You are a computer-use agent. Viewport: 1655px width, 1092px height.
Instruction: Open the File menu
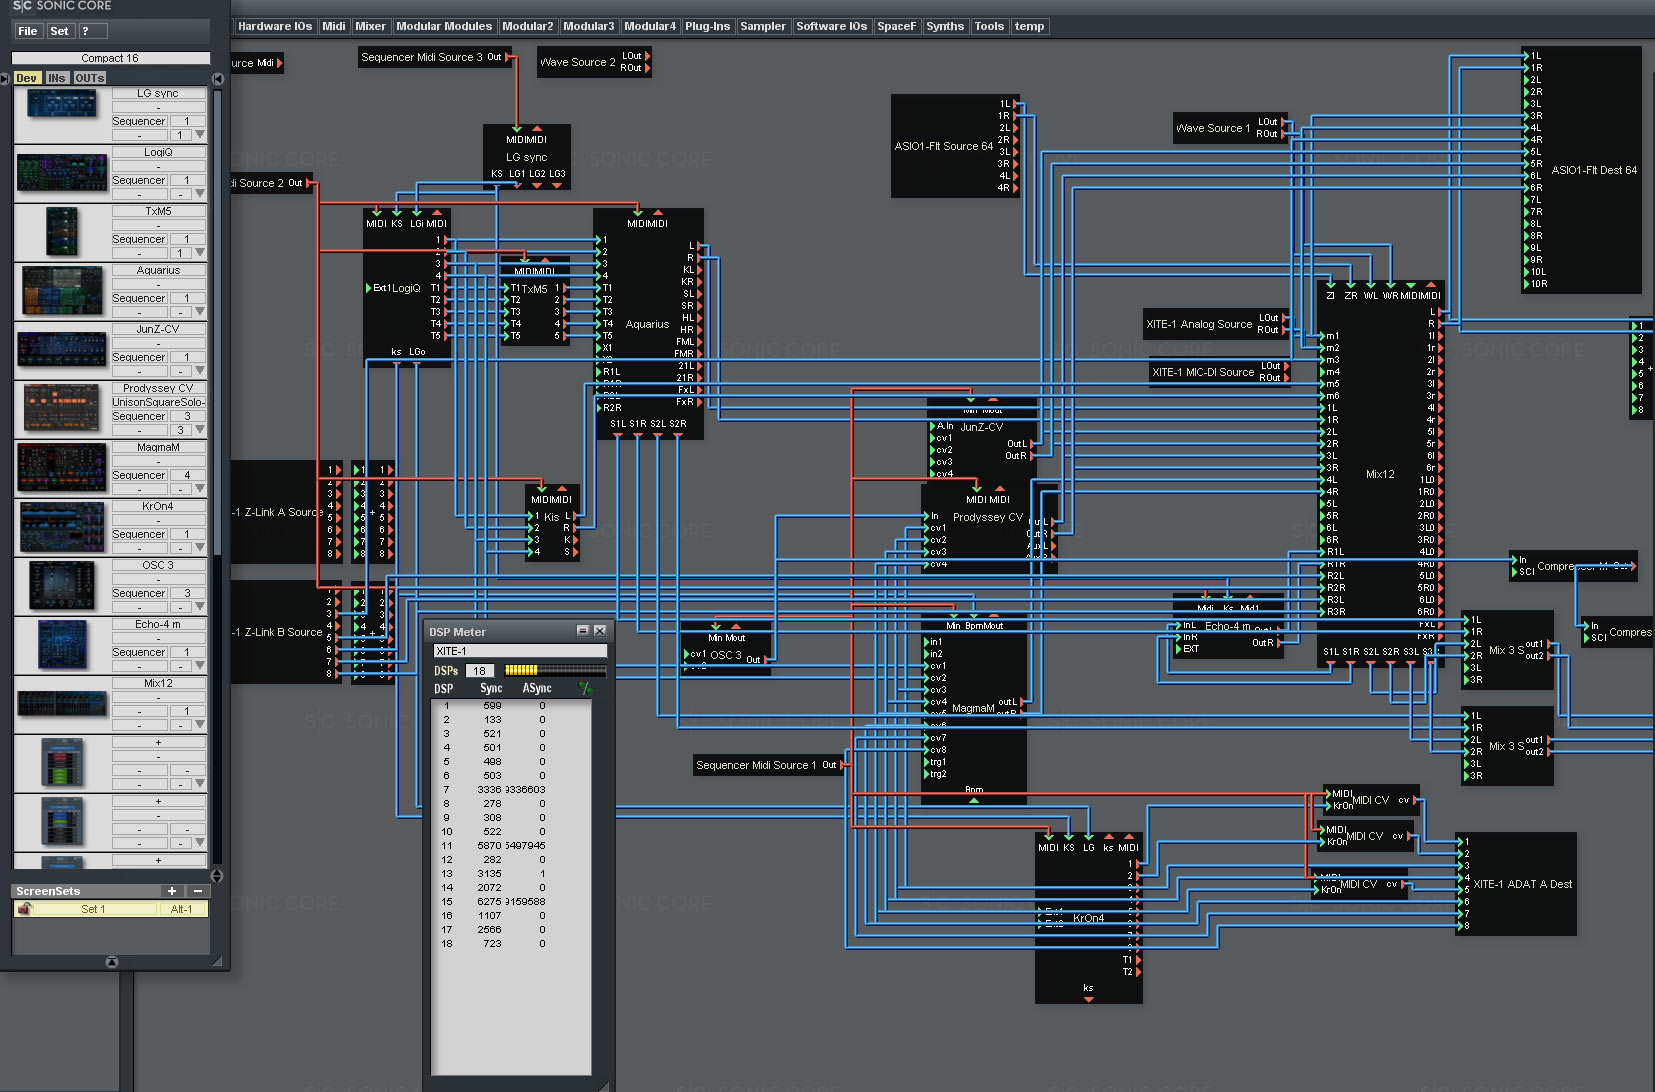28,31
